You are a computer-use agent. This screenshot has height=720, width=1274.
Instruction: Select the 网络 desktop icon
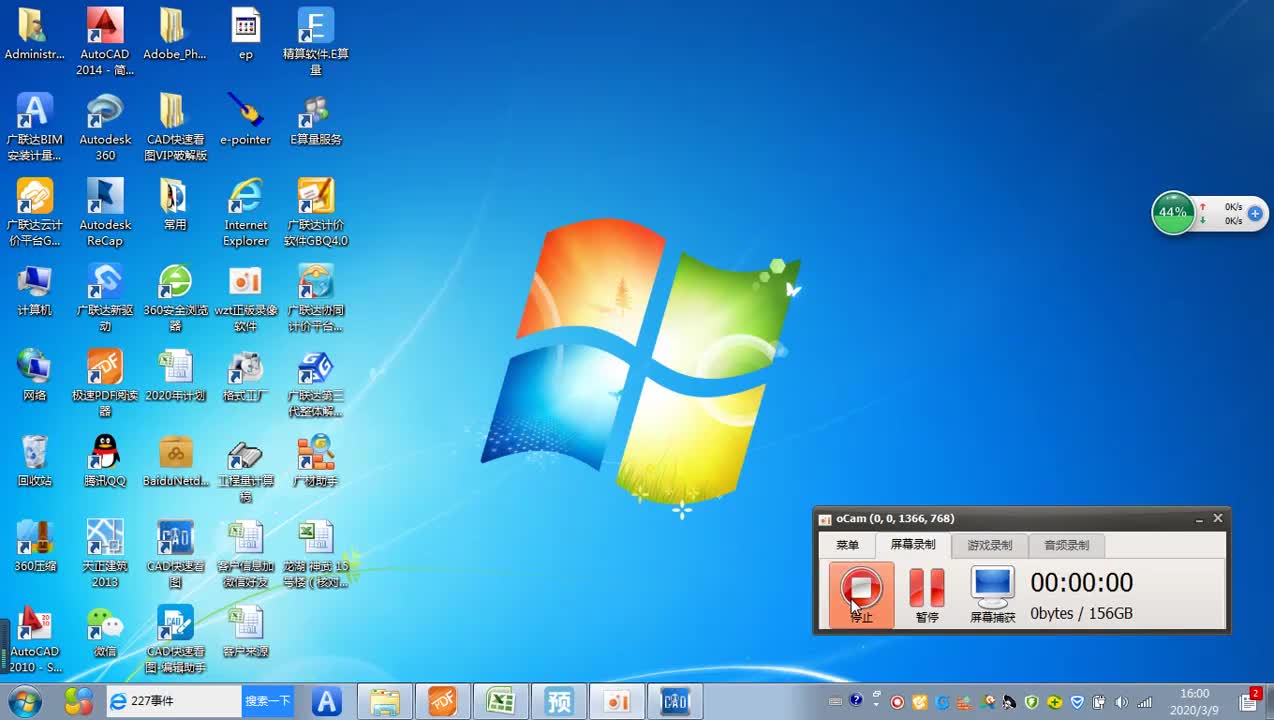pyautogui.click(x=34, y=374)
